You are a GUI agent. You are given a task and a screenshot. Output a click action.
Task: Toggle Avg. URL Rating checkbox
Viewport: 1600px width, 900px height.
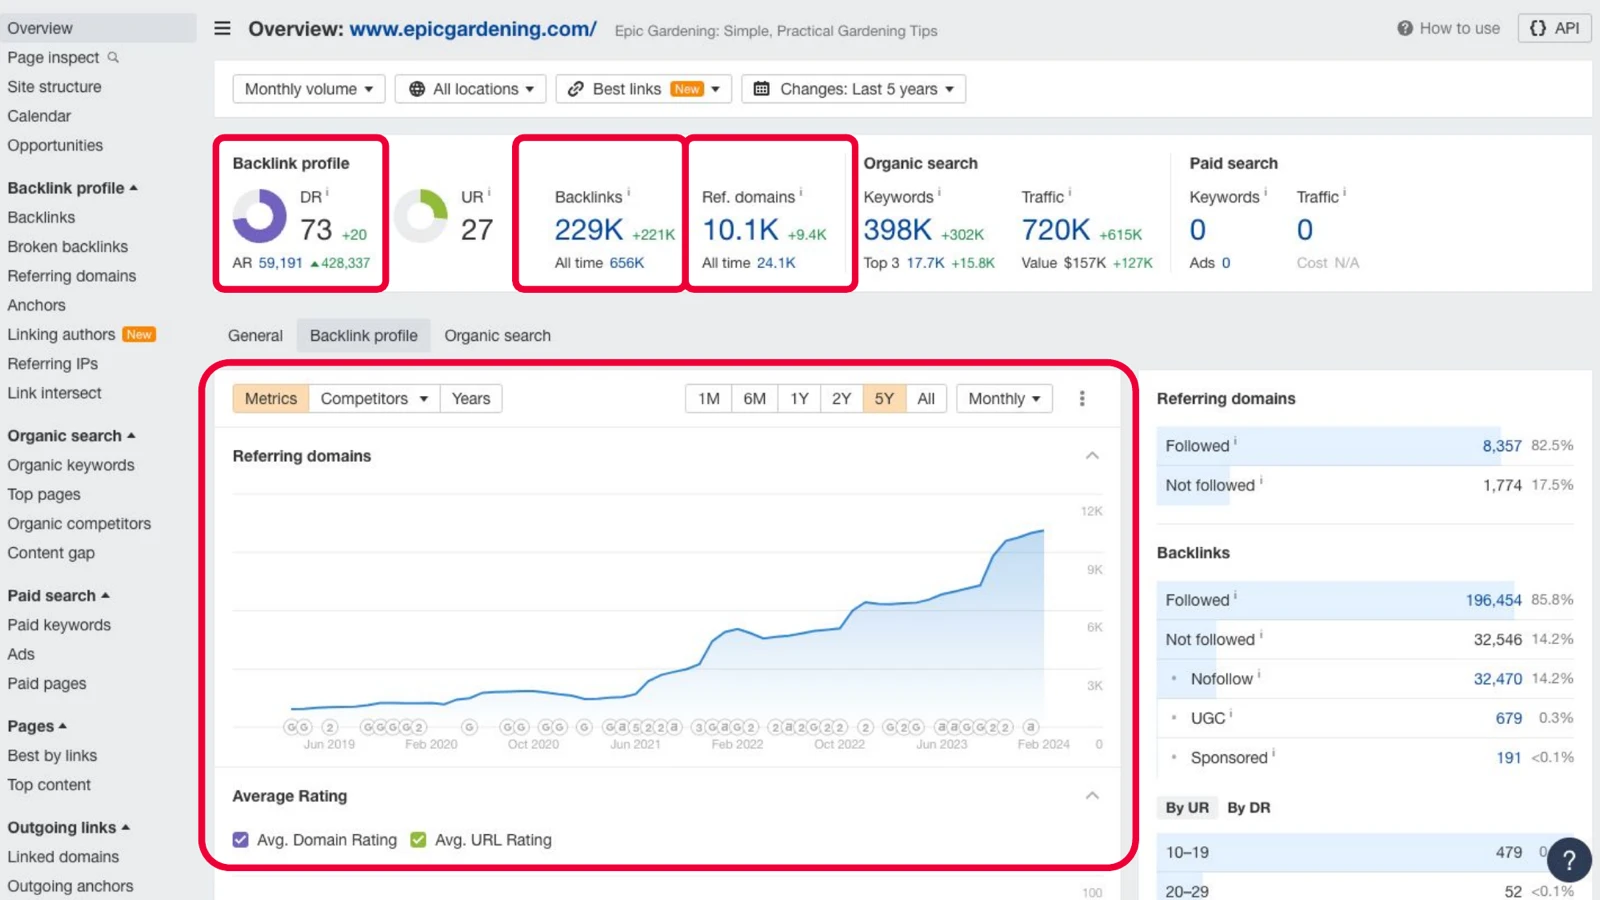pyautogui.click(x=418, y=840)
